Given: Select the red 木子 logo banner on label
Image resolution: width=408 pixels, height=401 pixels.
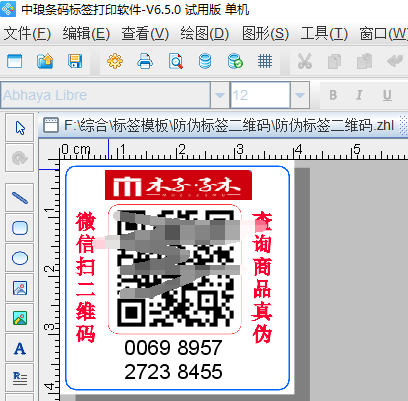Looking at the screenshot, I should (178, 185).
